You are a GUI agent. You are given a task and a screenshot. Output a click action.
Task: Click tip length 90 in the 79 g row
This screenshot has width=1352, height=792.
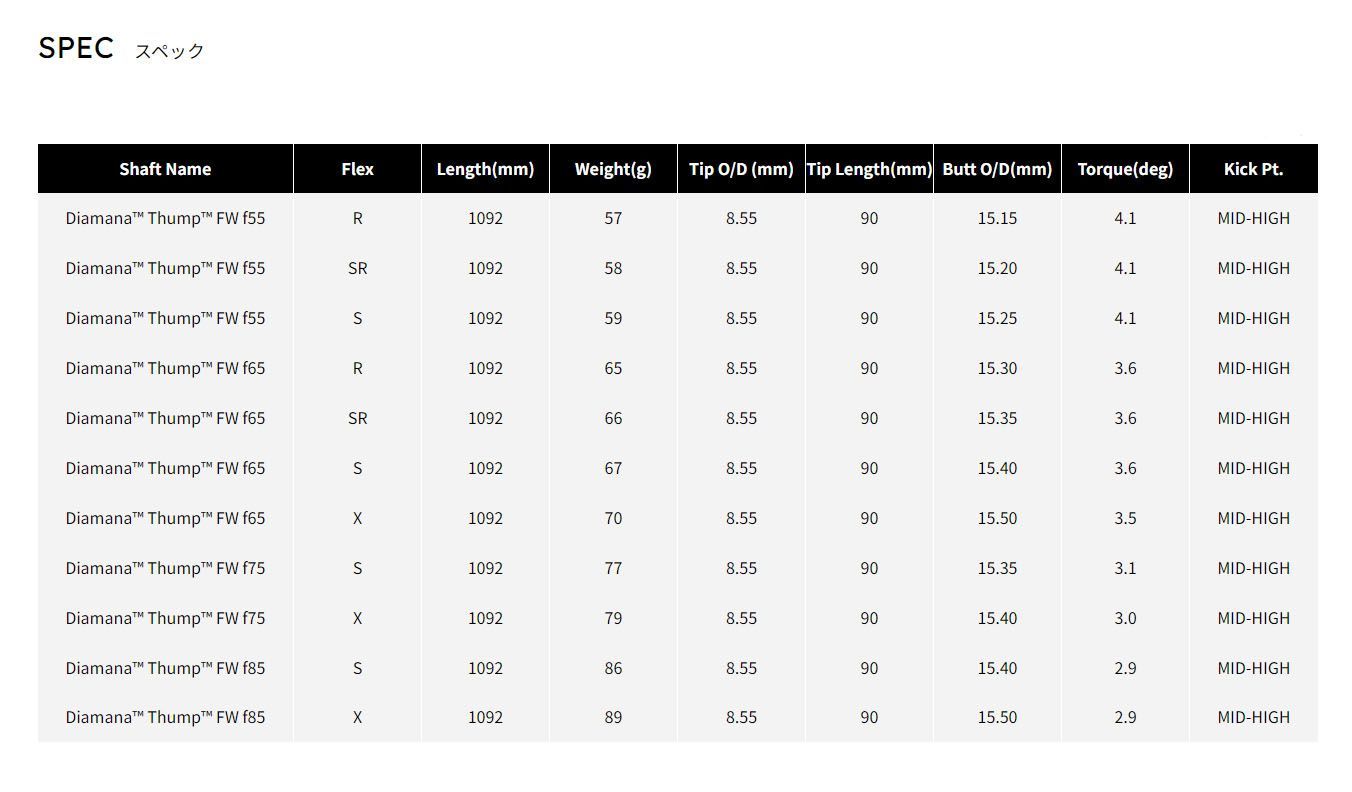(869, 618)
